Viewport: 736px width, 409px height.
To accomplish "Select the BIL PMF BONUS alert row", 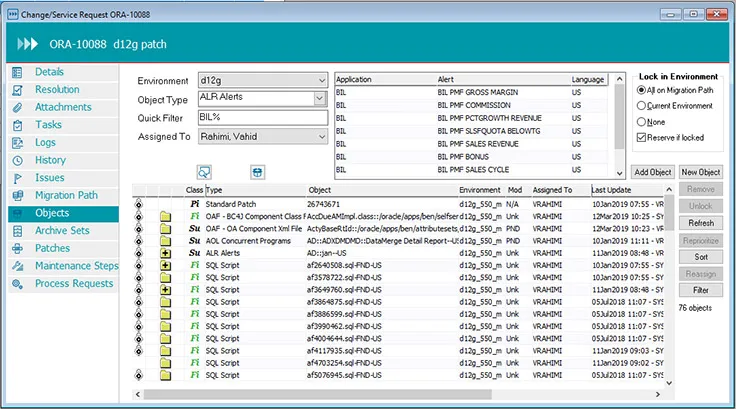I will click(x=470, y=158).
